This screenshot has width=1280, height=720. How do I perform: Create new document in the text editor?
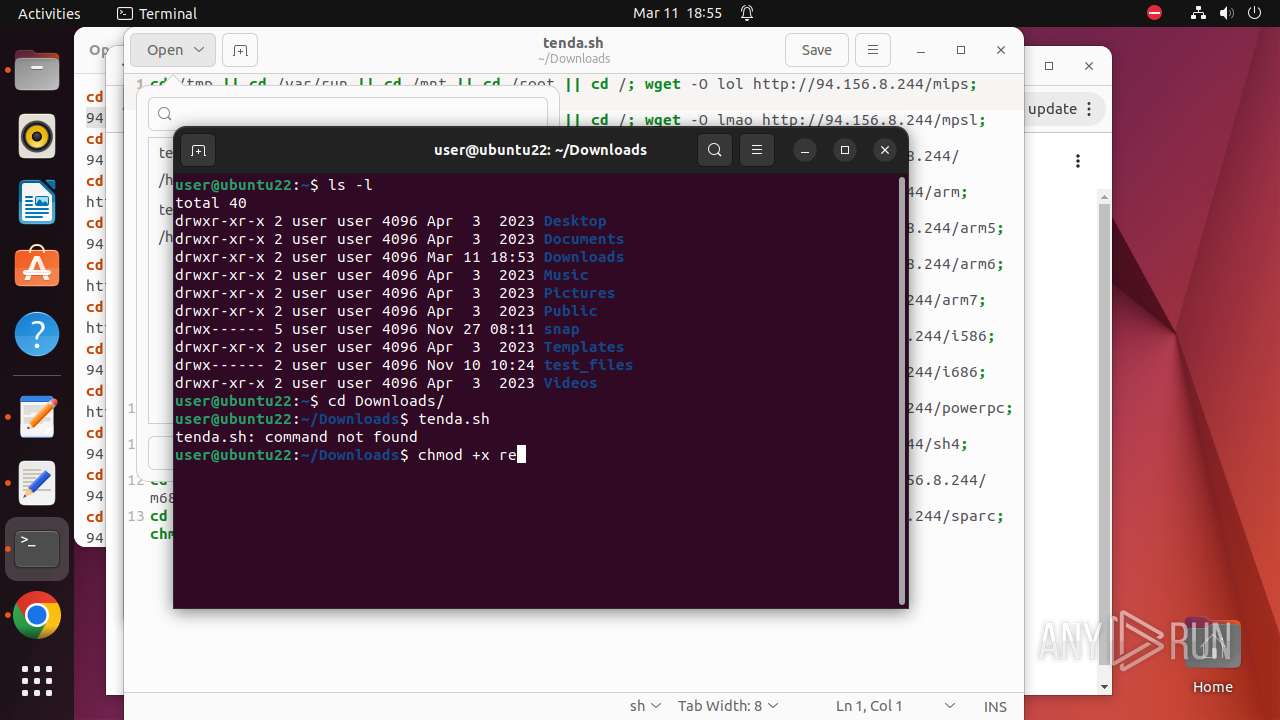tap(240, 50)
